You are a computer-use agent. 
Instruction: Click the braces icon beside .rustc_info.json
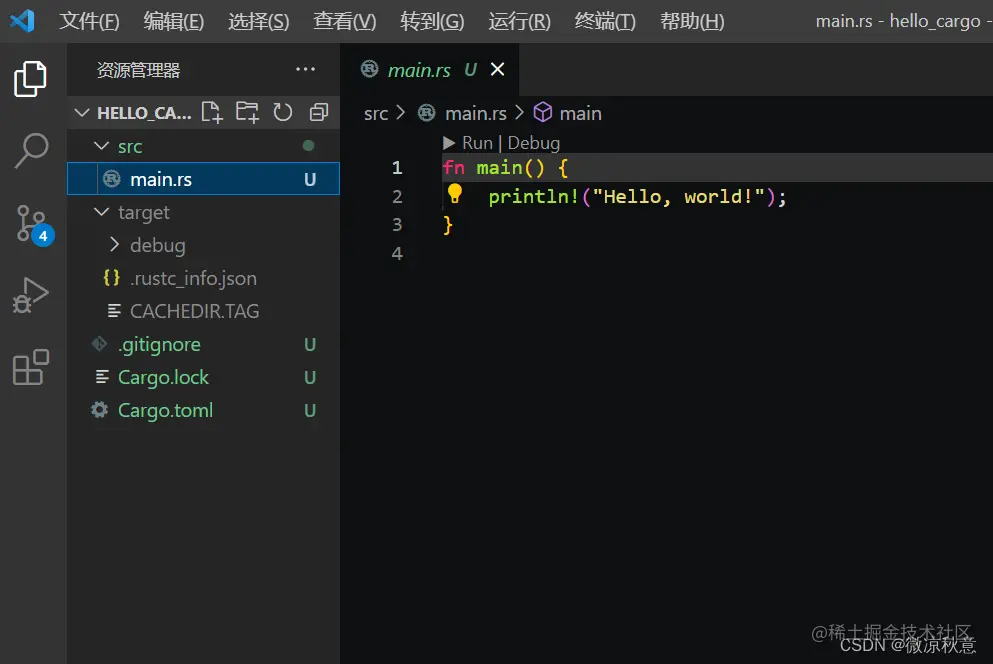111,278
